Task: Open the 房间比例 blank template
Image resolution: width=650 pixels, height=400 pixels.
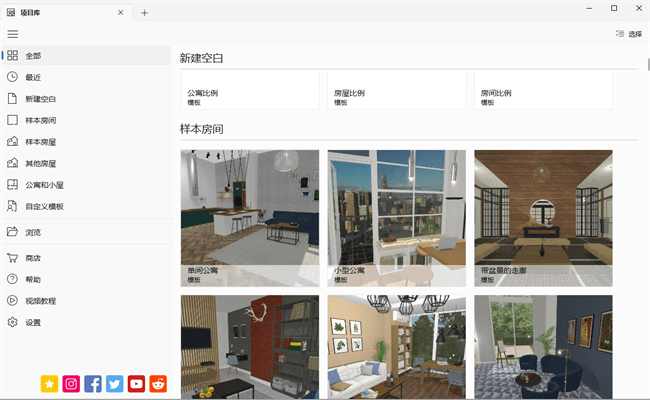Action: [x=543, y=90]
